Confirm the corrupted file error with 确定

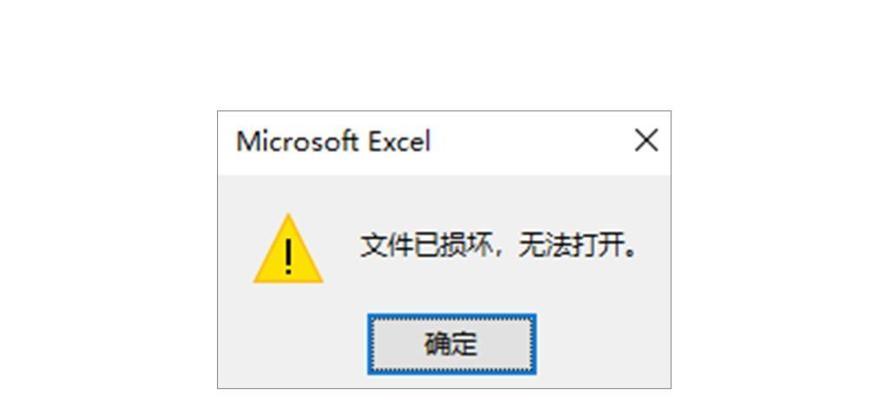[451, 344]
